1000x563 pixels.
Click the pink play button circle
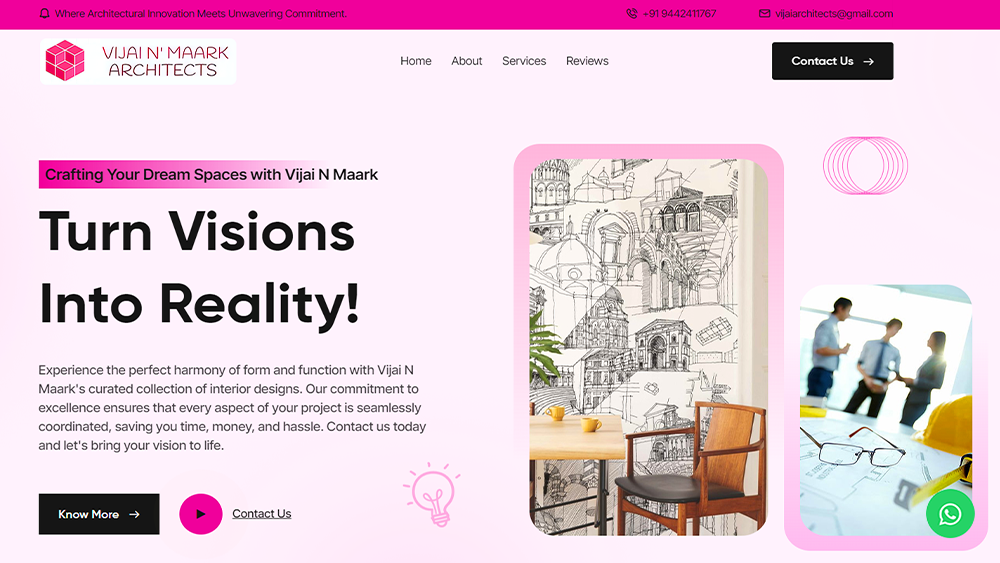point(201,514)
